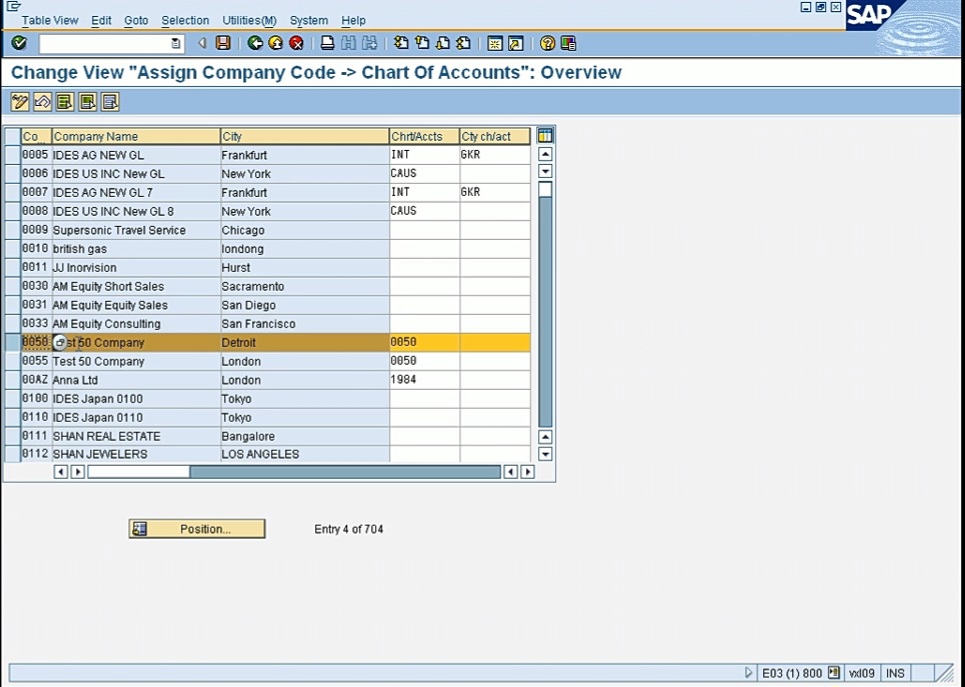
Task: Toggle INS insert mode in the status bar
Action: tap(895, 673)
